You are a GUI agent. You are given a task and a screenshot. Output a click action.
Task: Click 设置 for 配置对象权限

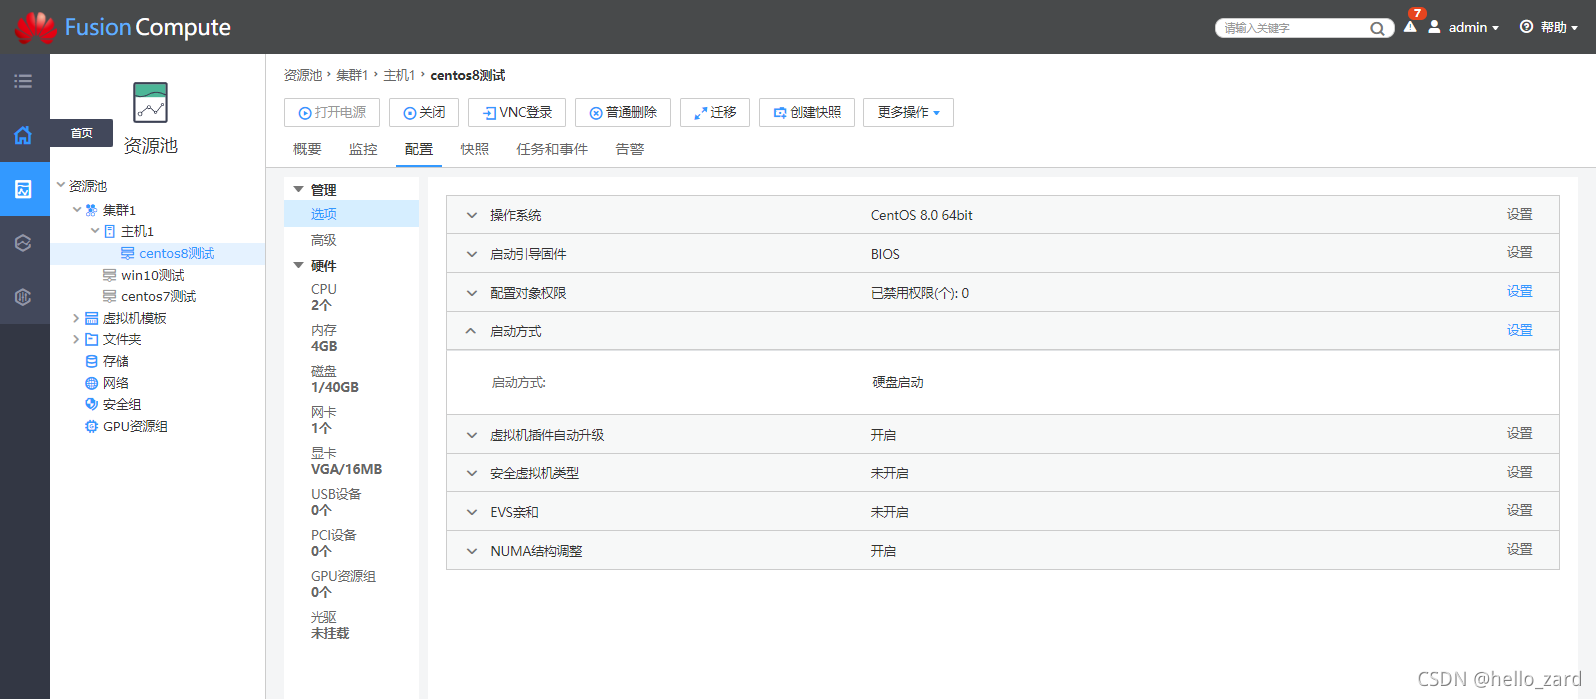tap(1520, 291)
